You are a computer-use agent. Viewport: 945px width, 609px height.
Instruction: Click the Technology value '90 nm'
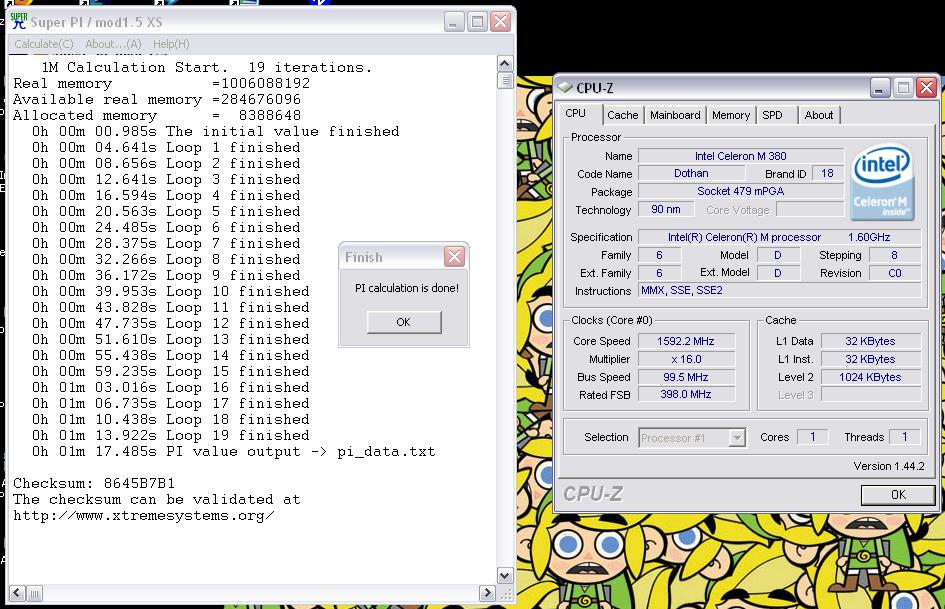pyautogui.click(x=666, y=209)
